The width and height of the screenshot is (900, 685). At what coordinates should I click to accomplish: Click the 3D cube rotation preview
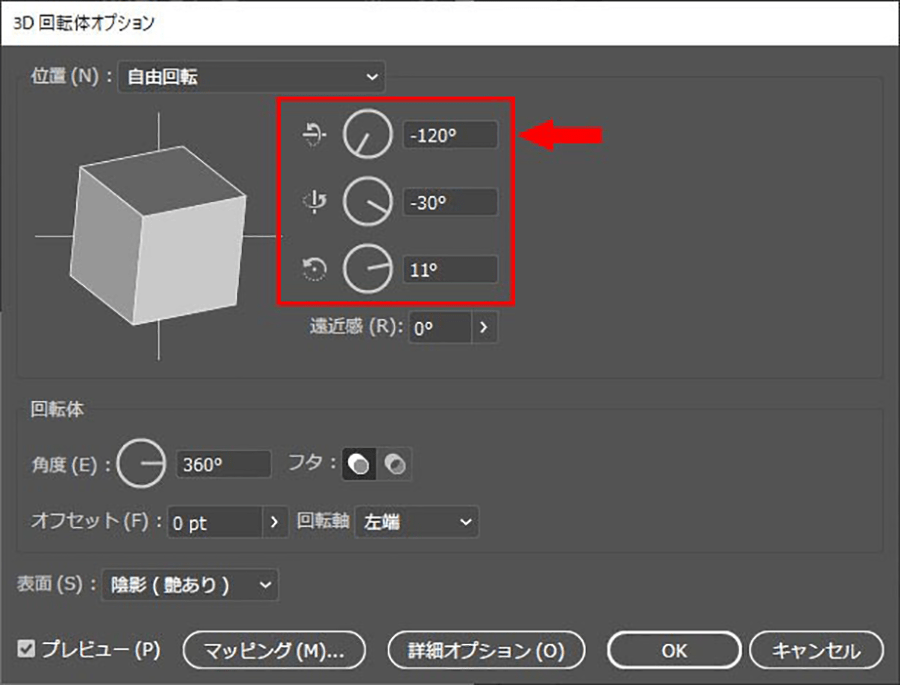click(x=158, y=235)
